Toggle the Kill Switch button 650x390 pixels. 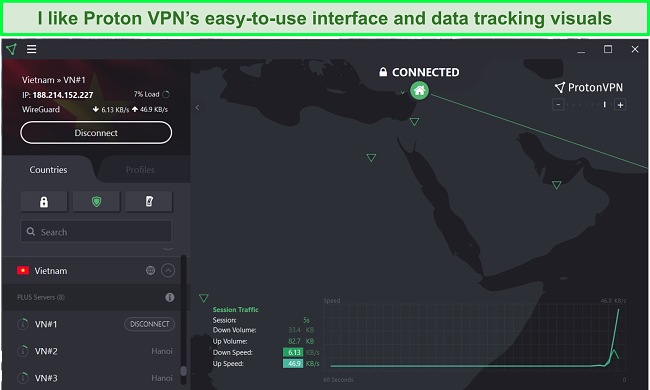[149, 201]
